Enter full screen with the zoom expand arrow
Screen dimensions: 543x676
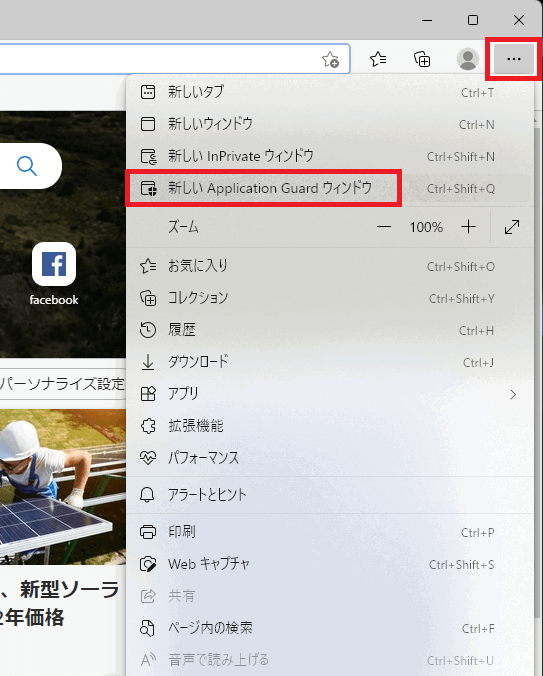tap(512, 227)
